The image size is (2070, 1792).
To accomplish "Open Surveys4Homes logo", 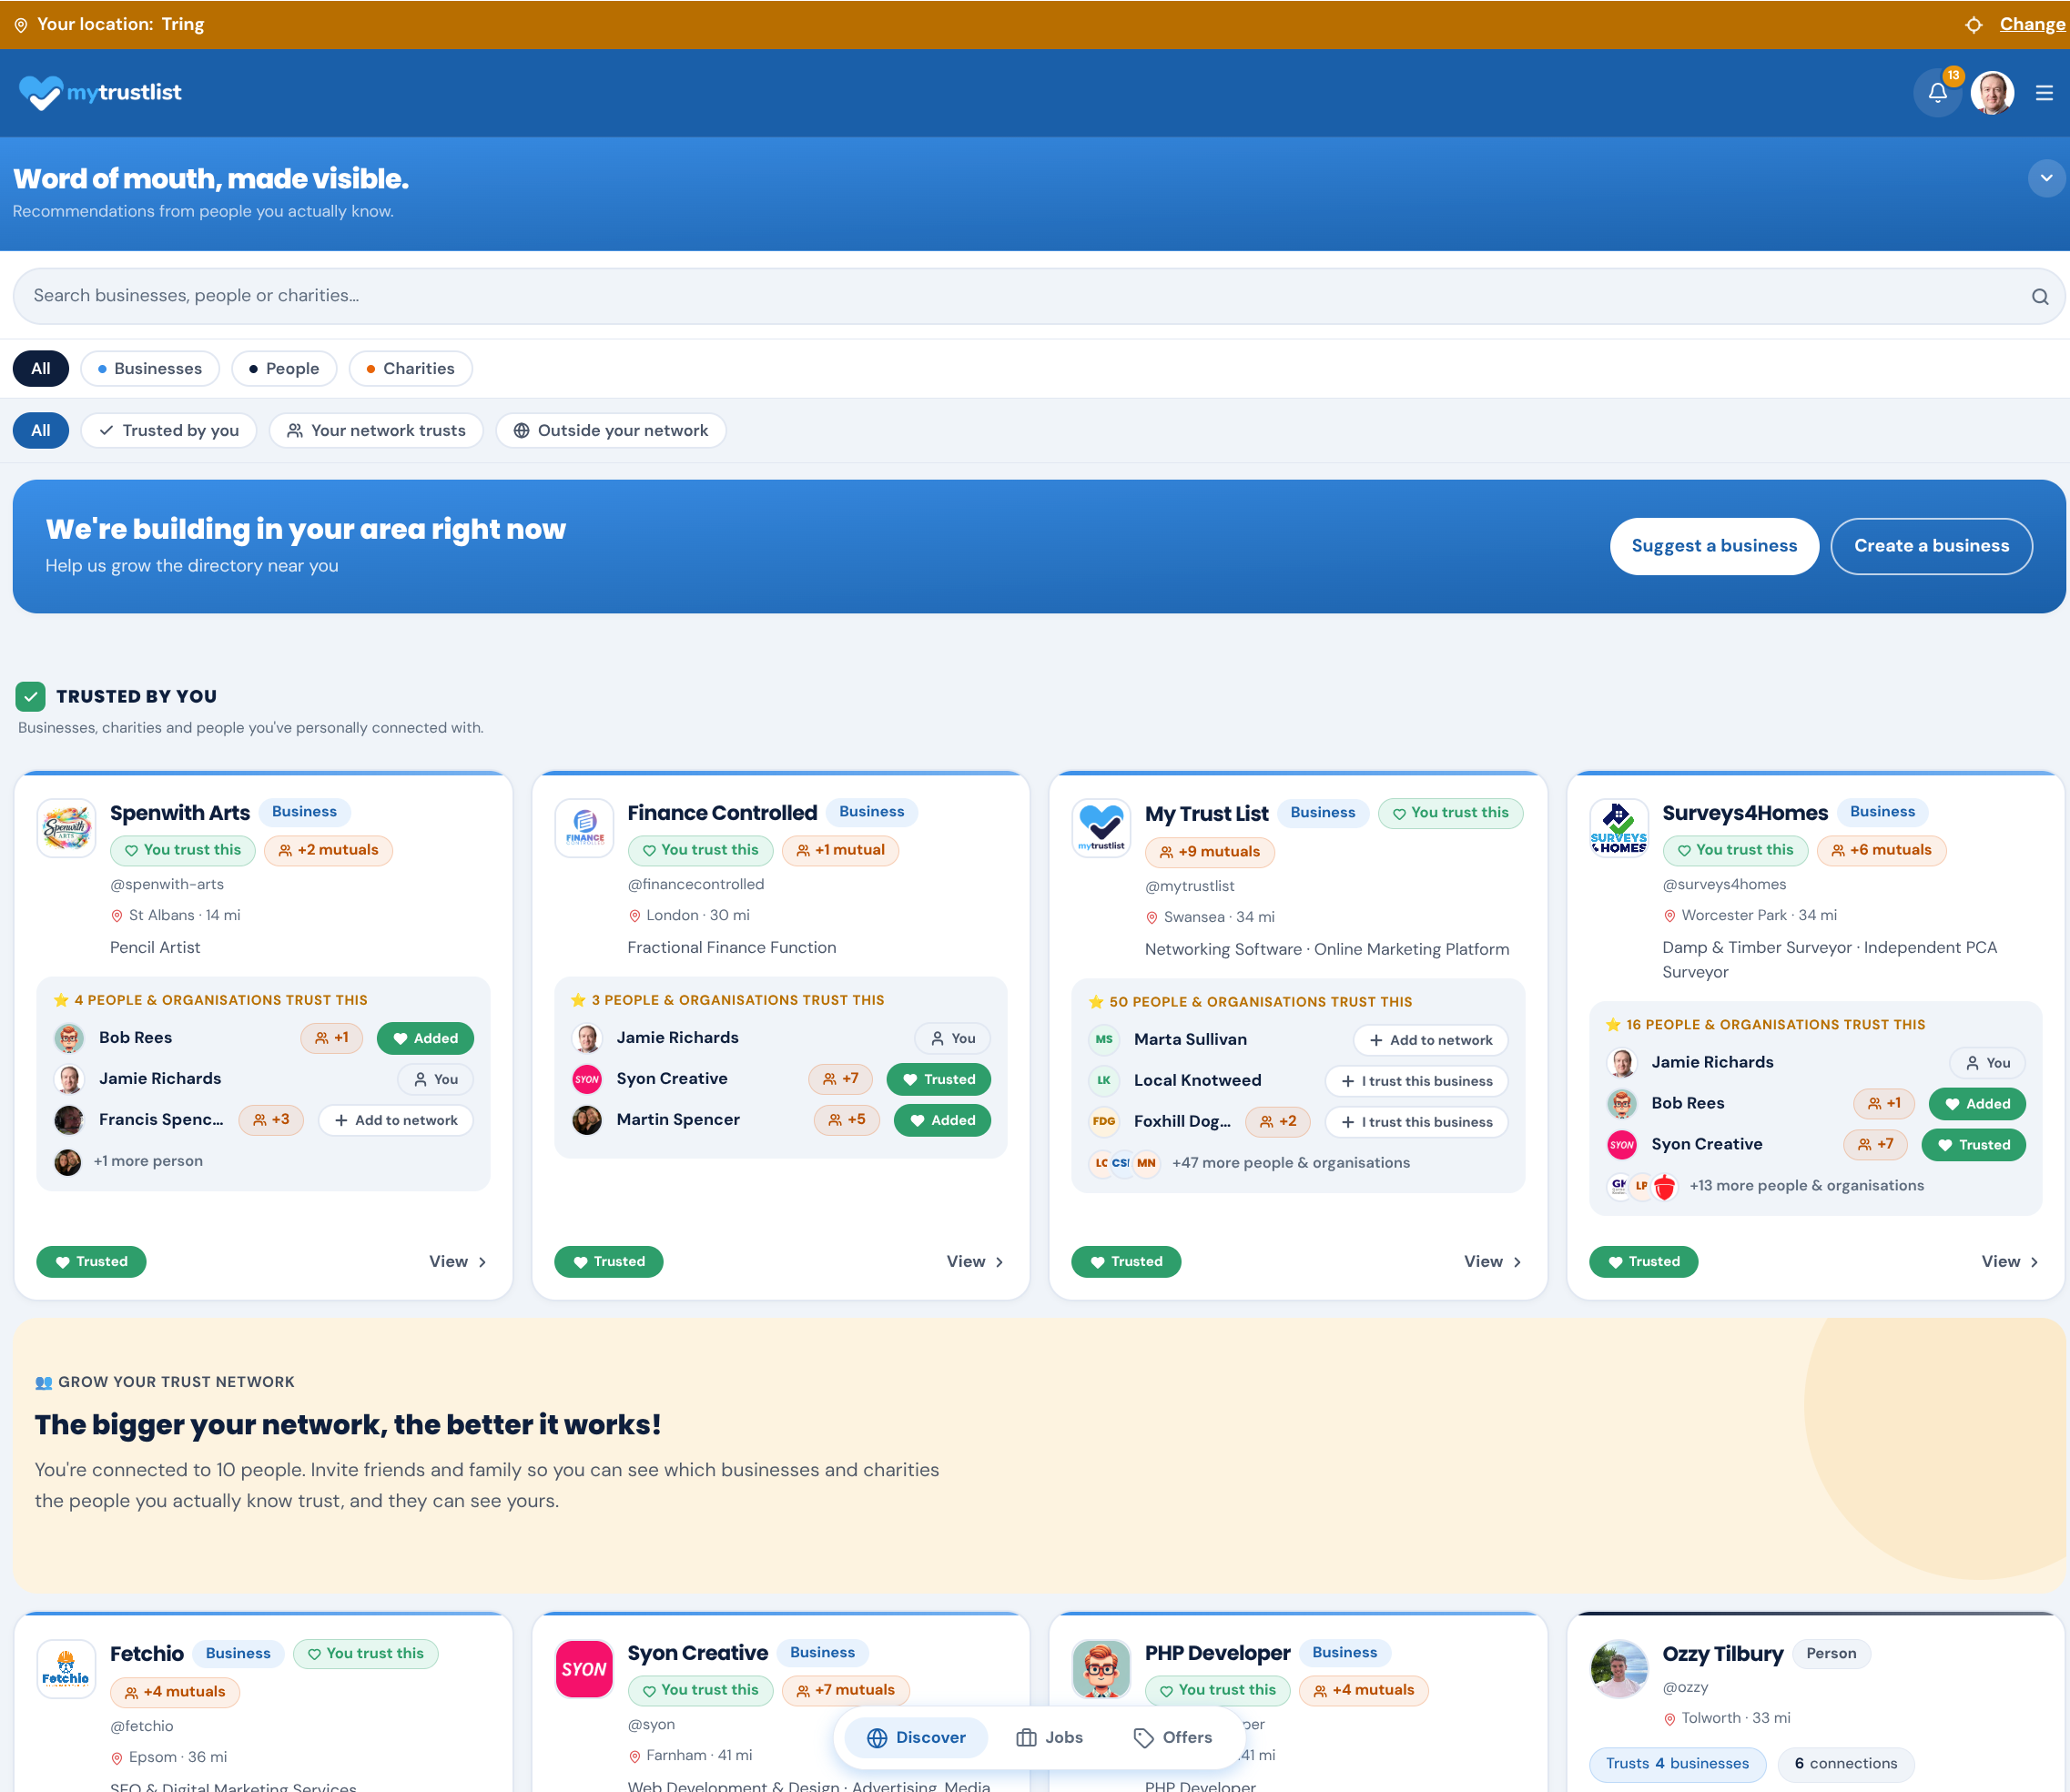I will [1619, 828].
